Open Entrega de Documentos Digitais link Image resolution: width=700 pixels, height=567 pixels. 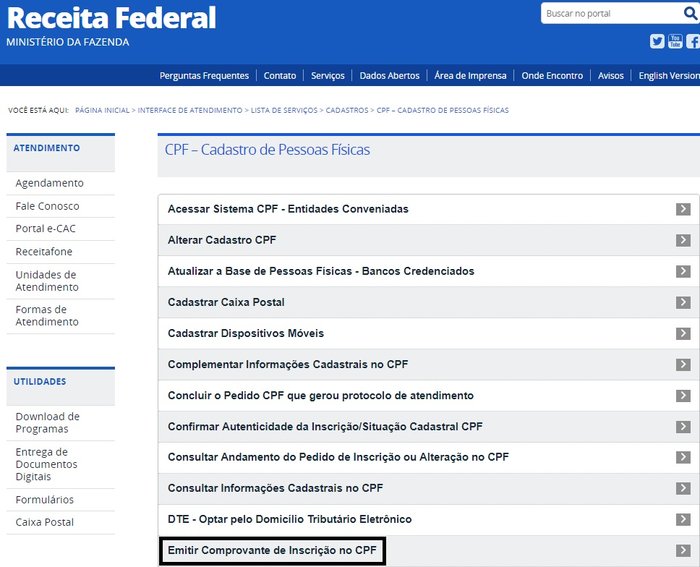tap(46, 464)
